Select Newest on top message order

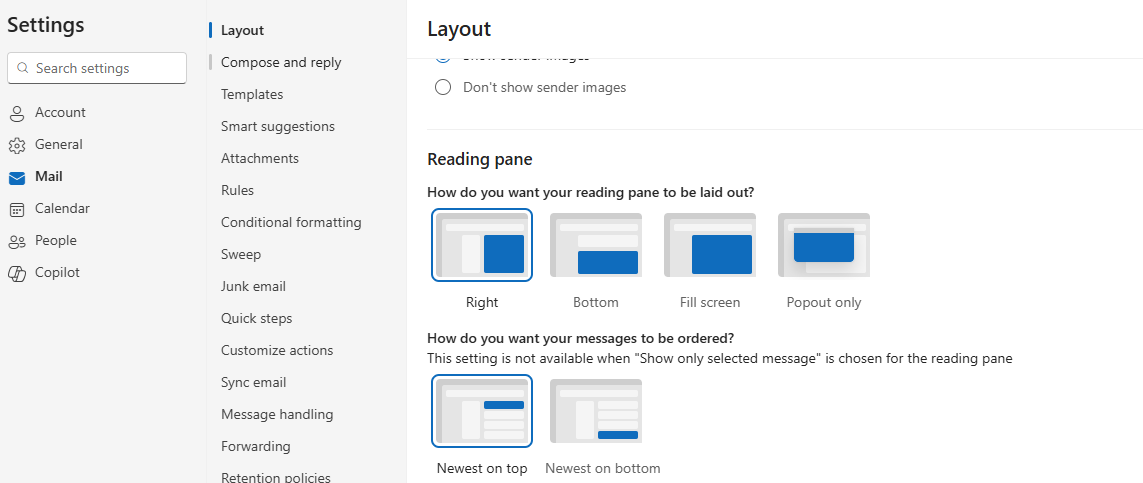coord(482,411)
